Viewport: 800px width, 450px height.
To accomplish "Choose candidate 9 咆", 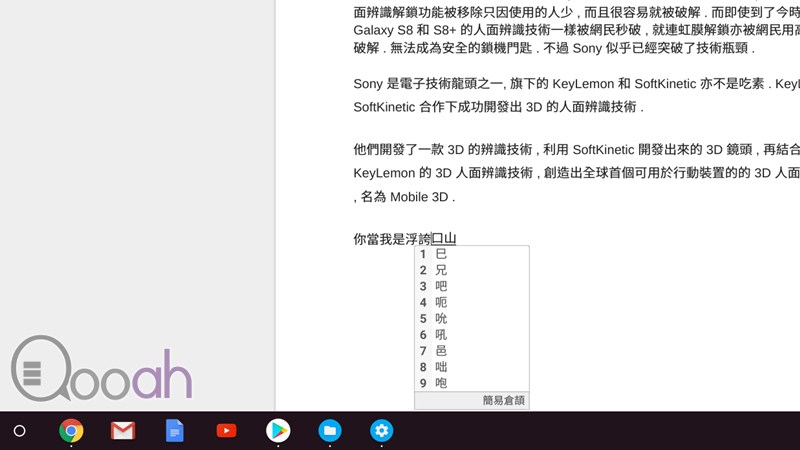I will 472,383.
